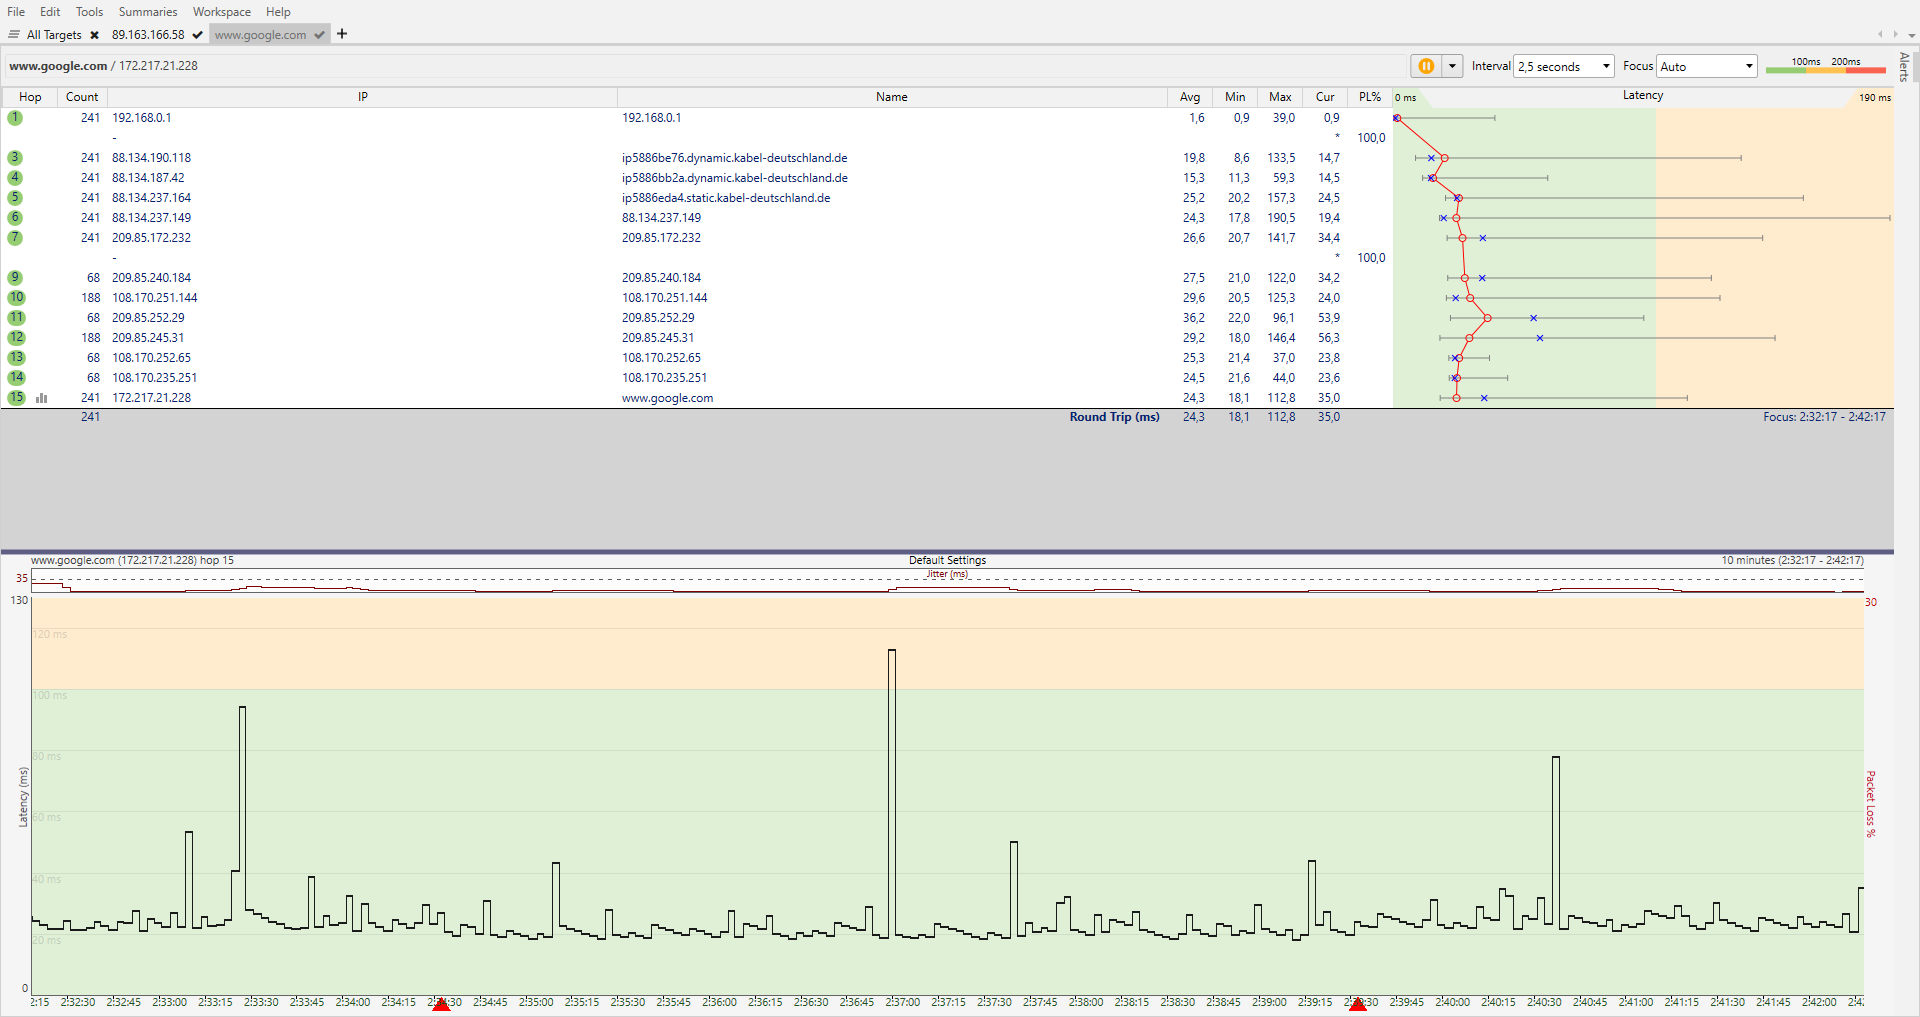The height and width of the screenshot is (1017, 1920).
Task: Open the File menu
Action: coord(16,12)
